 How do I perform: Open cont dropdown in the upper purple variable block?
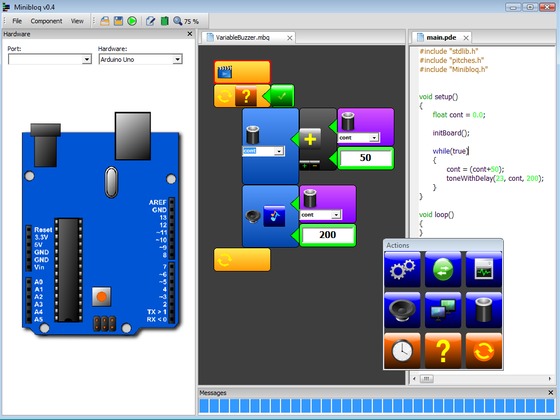coord(374,138)
